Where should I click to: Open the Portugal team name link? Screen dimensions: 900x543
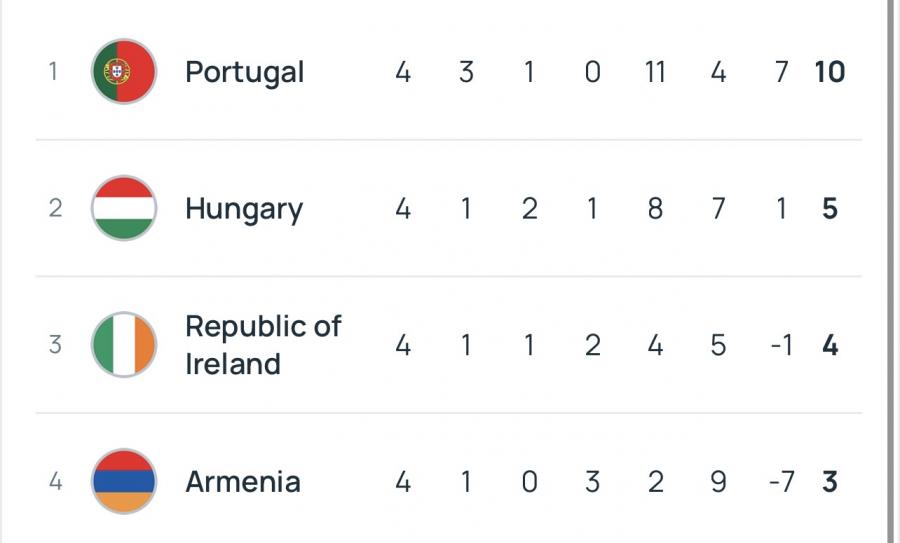tap(244, 72)
